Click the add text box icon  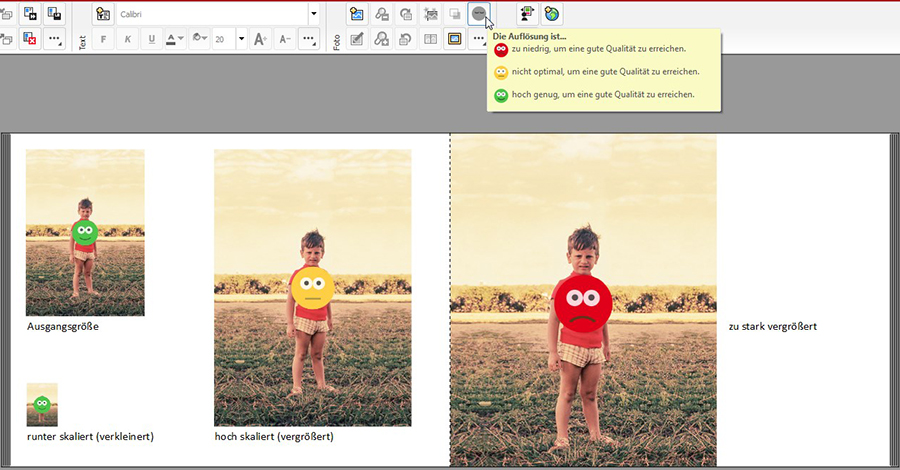tap(103, 14)
